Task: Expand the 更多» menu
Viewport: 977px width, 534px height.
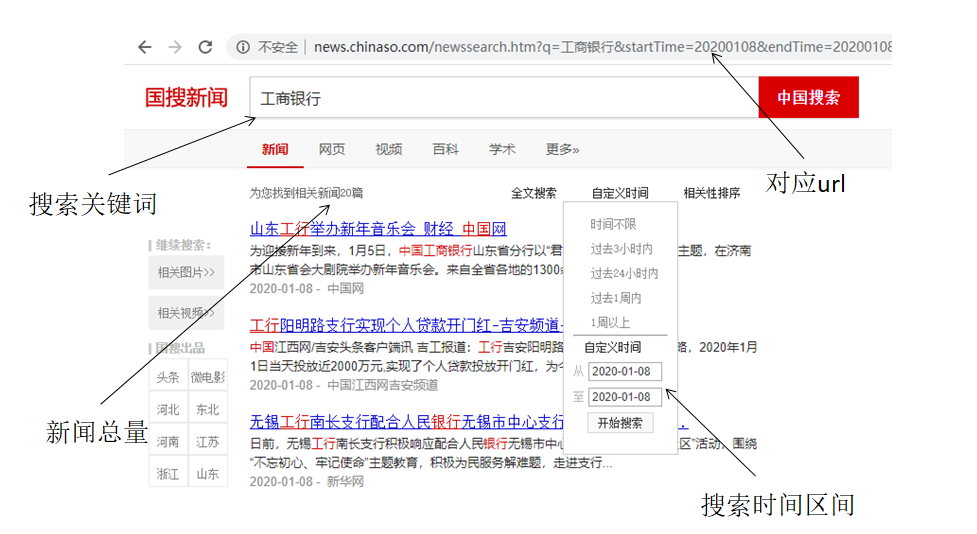Action: 562,150
